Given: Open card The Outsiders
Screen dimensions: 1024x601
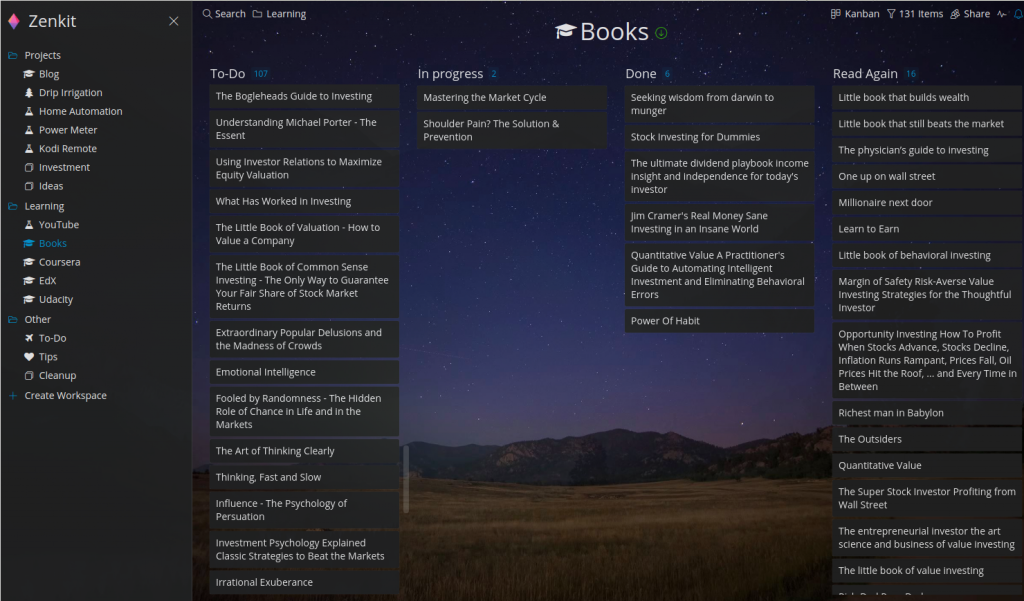Looking at the screenshot, I should coord(927,440).
